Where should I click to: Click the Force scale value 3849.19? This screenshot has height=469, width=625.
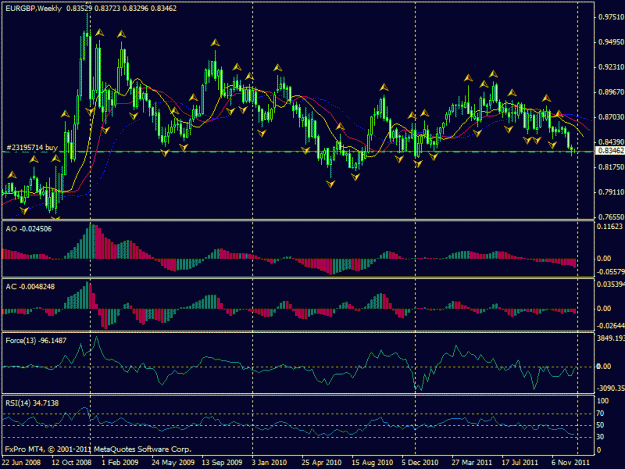tap(611, 338)
